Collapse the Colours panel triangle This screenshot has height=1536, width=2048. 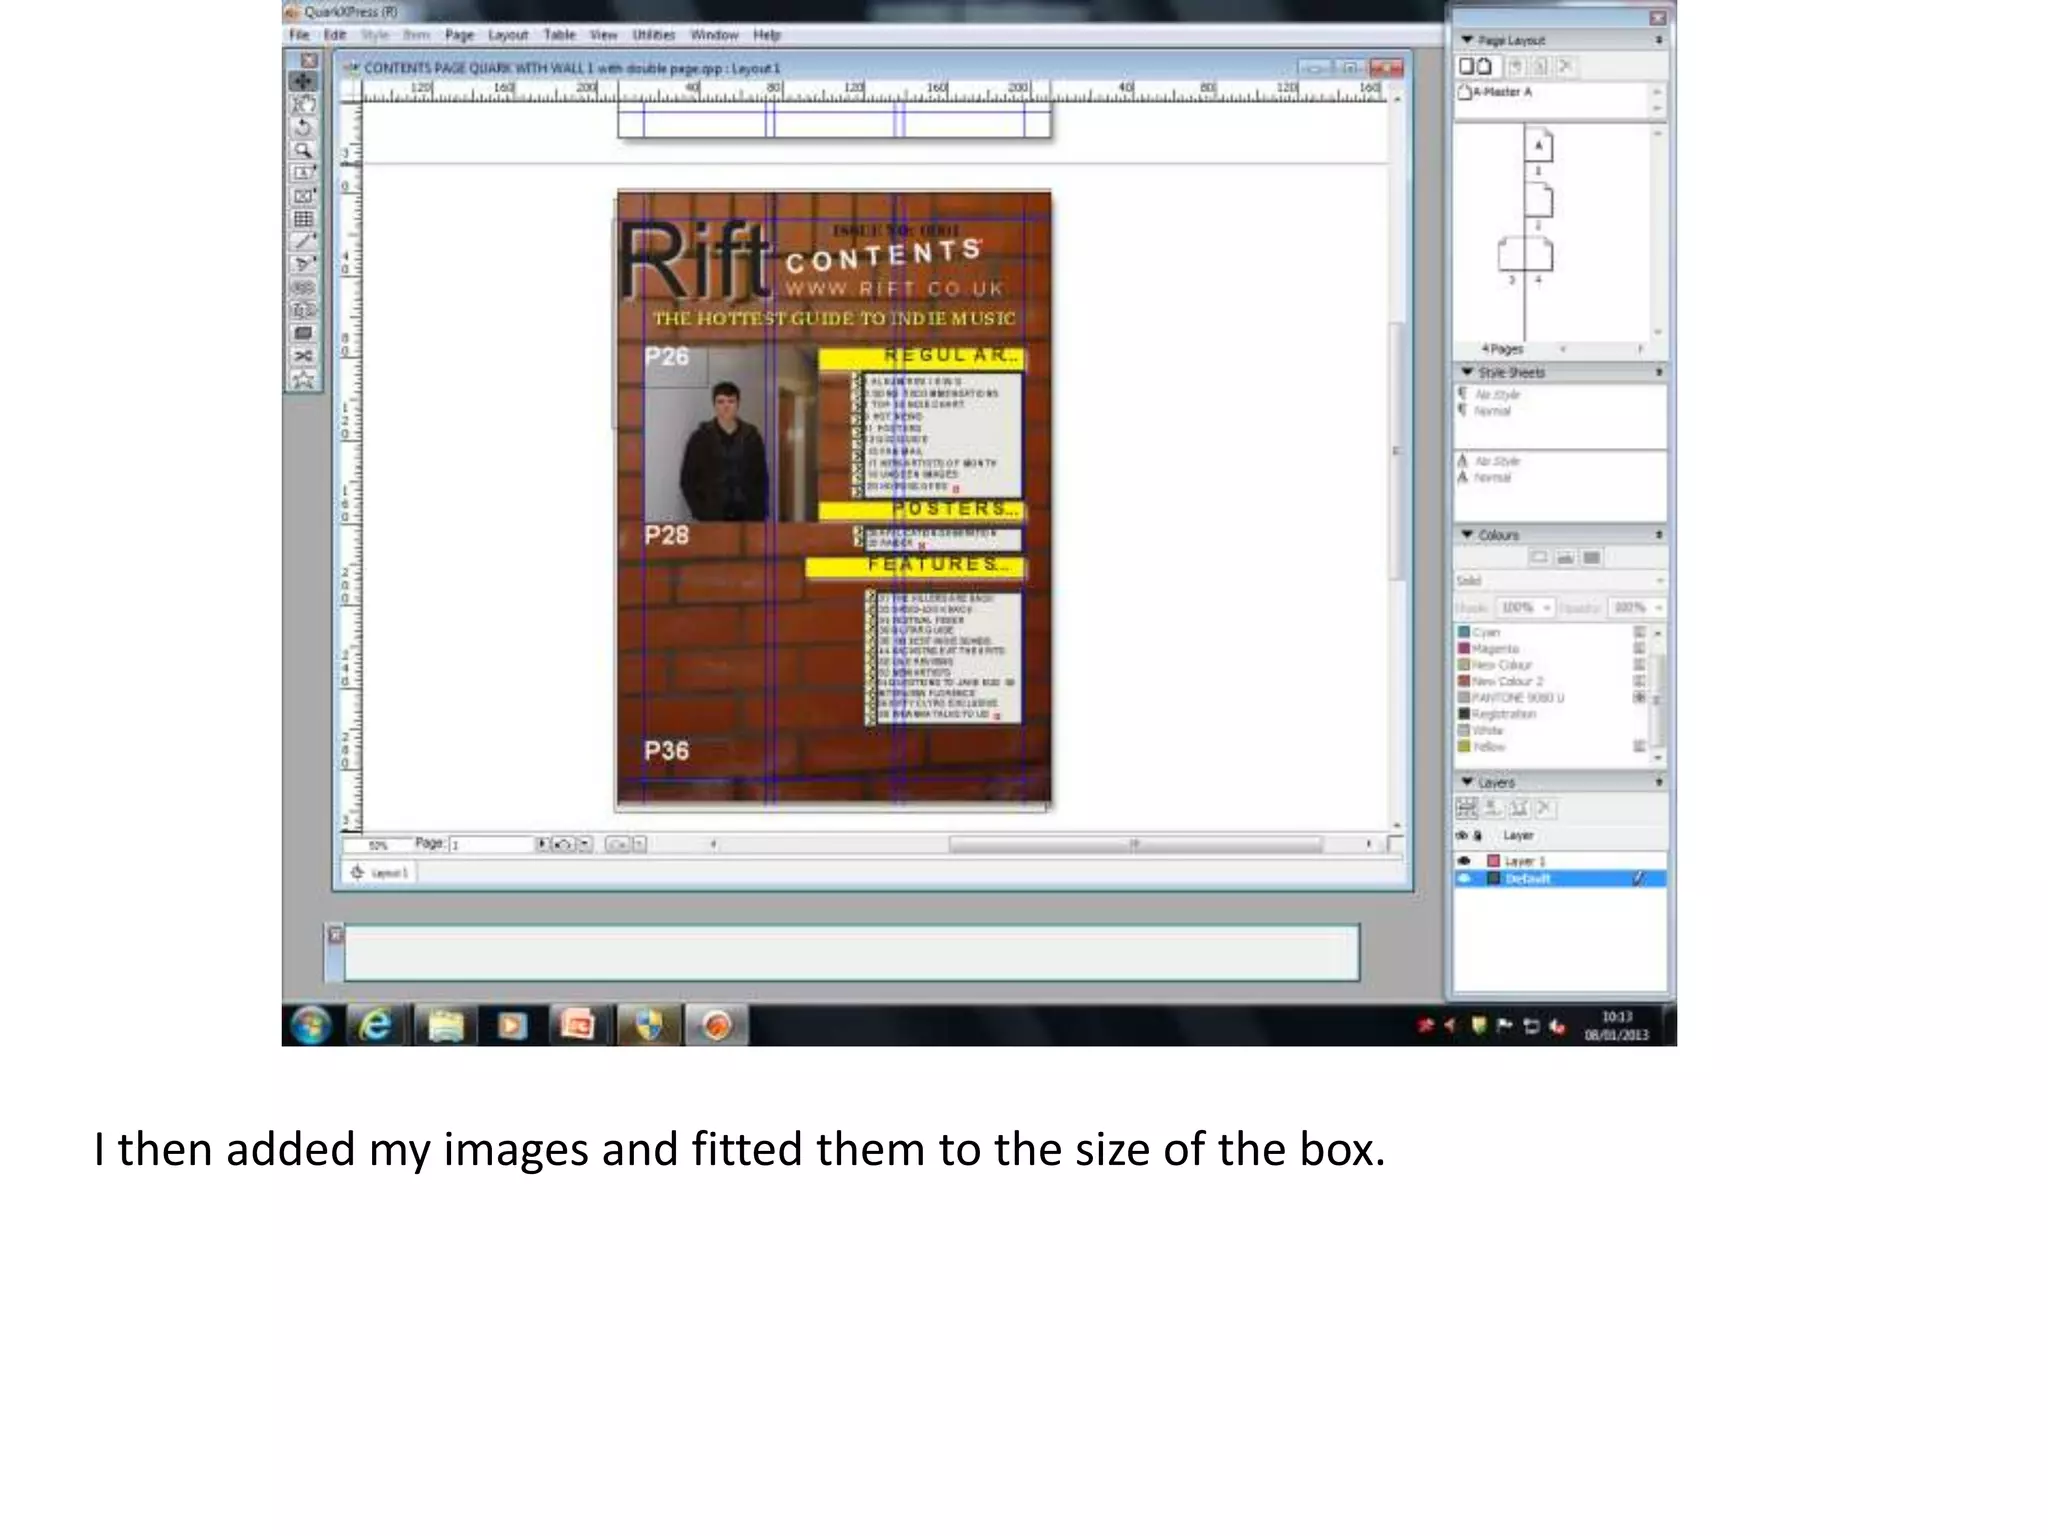point(1467,534)
